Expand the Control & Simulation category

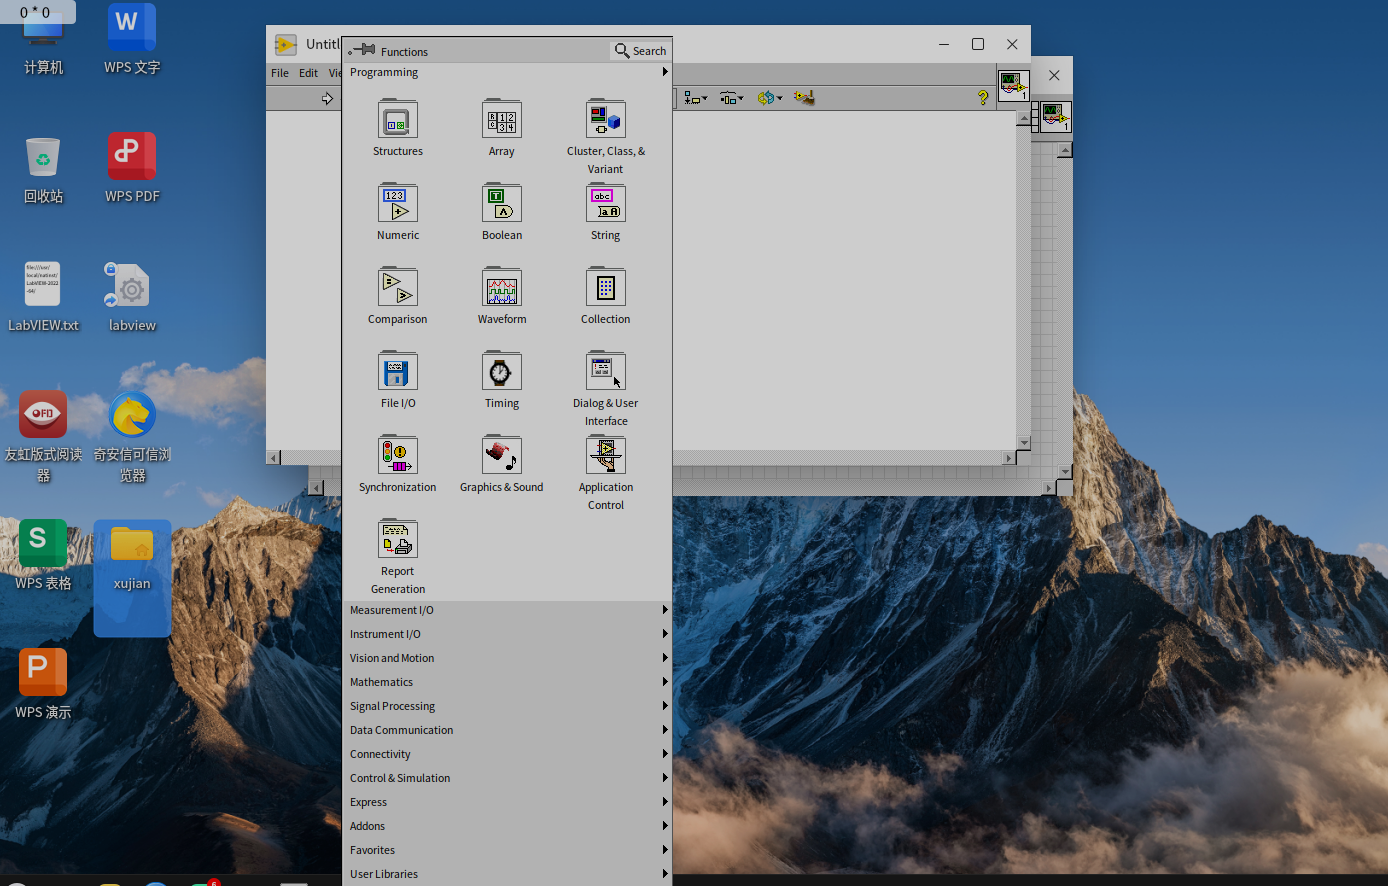(x=507, y=778)
